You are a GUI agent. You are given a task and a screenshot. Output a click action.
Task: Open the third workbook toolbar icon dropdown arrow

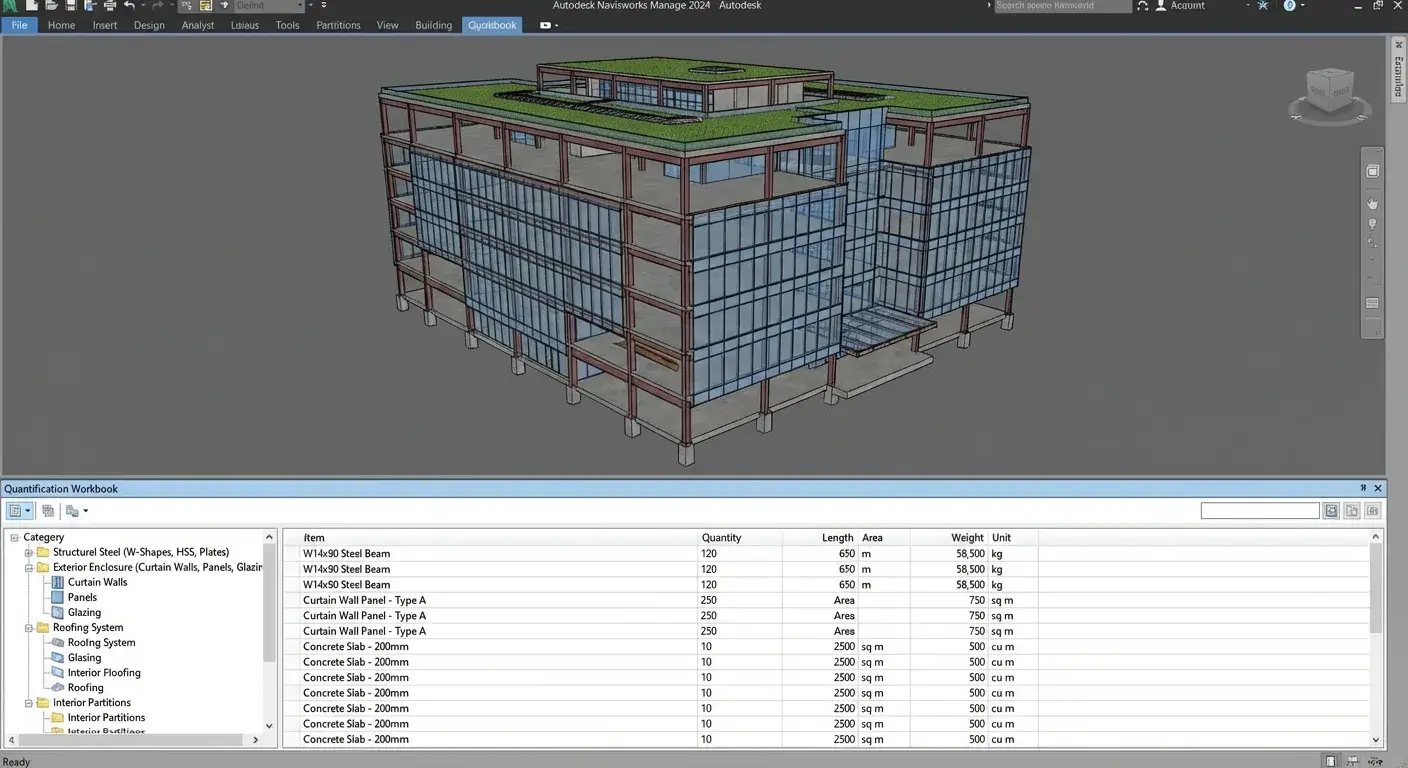point(86,511)
